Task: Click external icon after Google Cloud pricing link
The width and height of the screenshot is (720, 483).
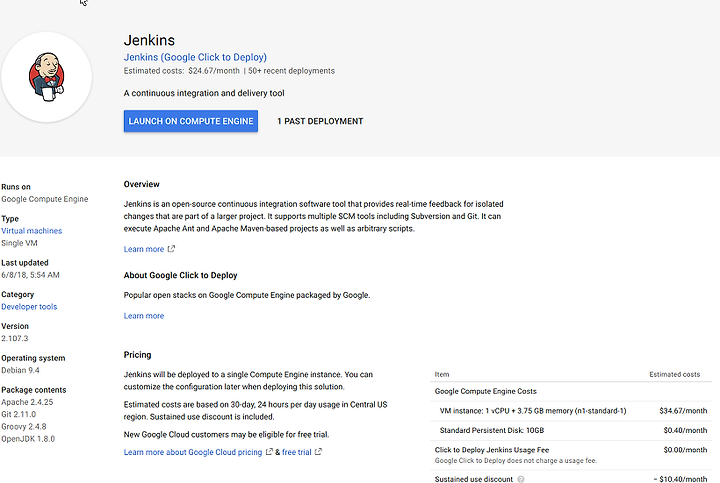Action: point(270,452)
